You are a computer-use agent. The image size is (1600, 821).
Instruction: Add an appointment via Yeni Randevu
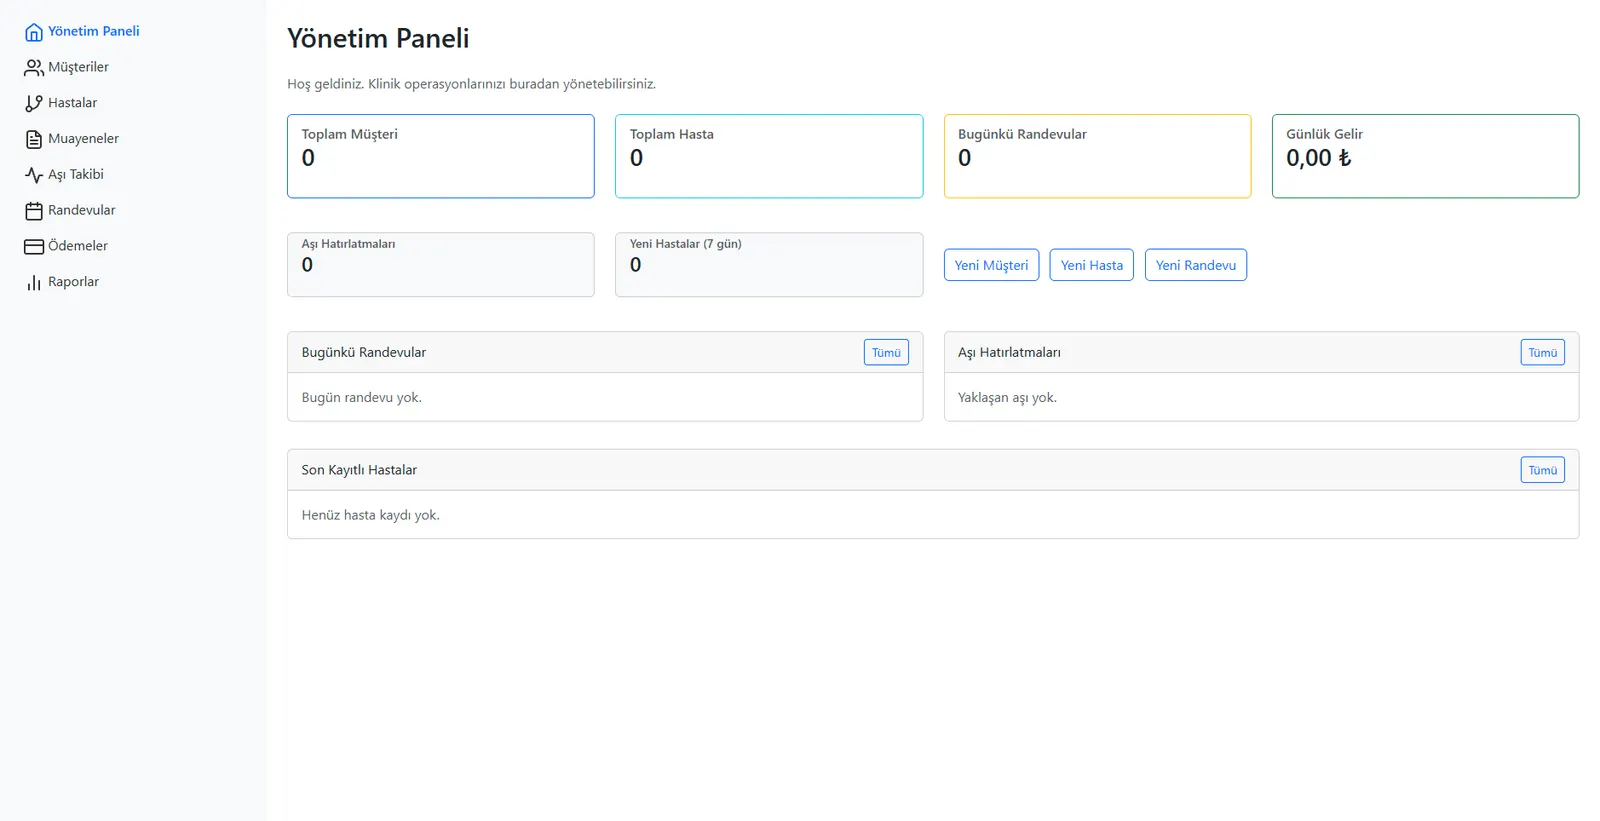point(1195,265)
